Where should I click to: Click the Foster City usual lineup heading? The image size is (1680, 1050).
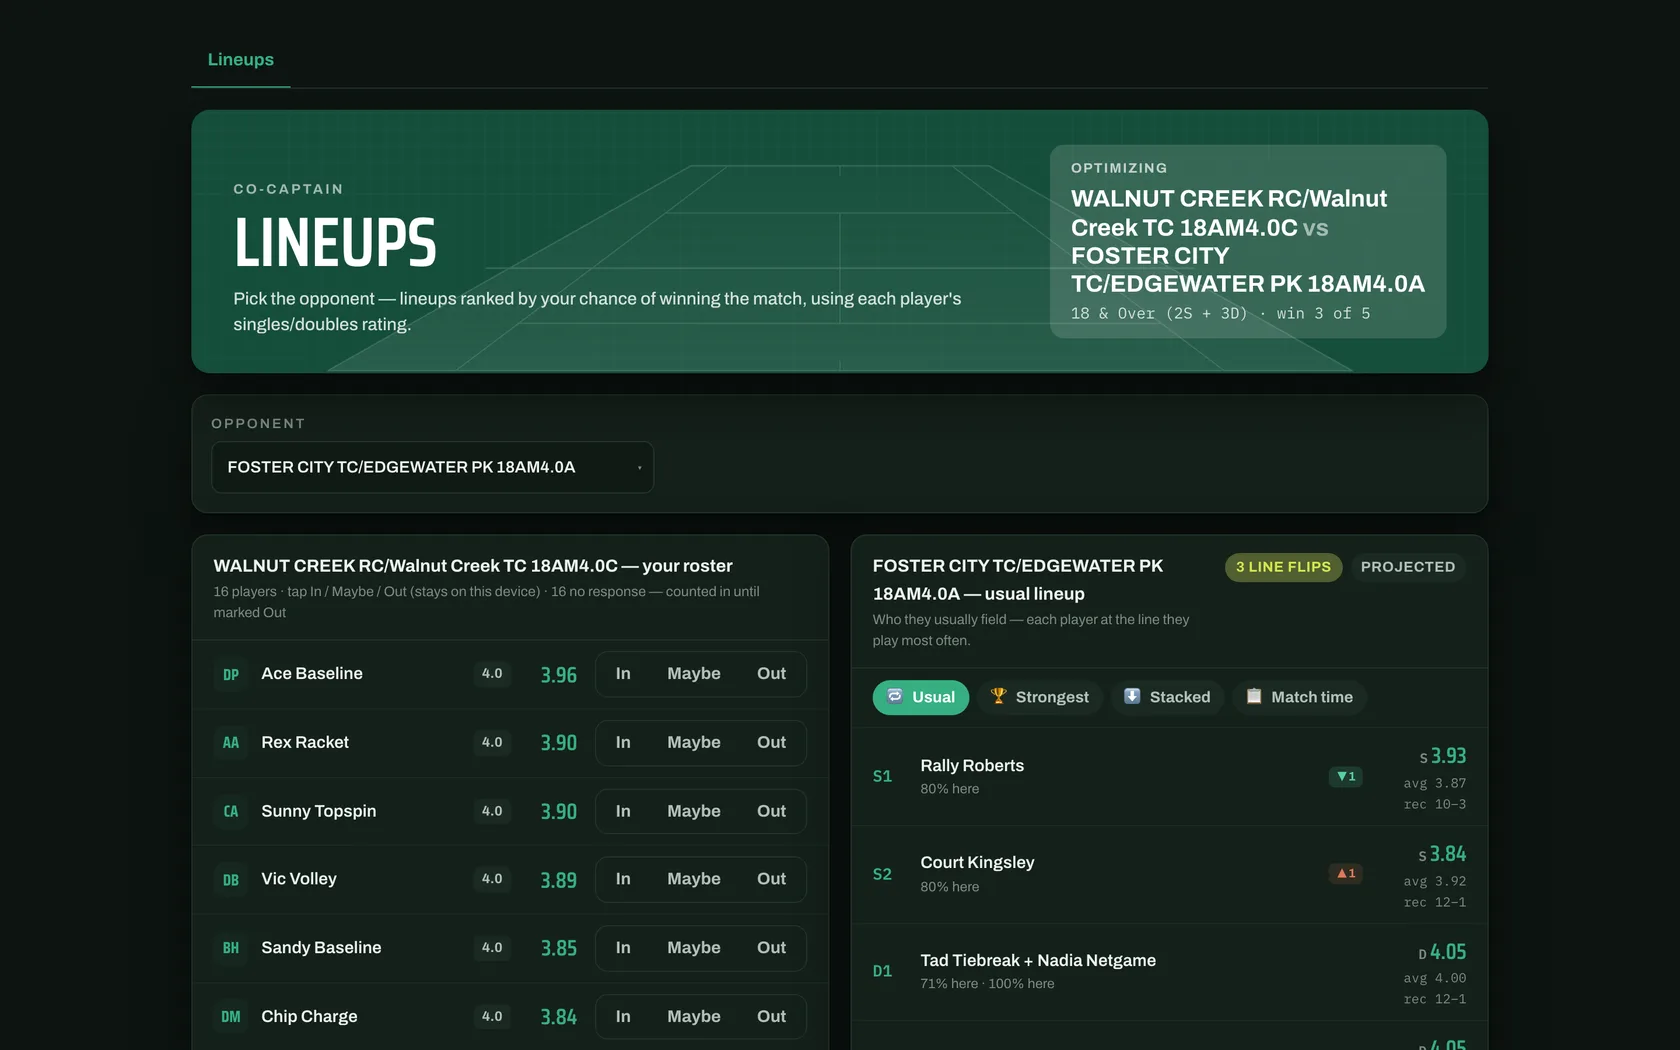click(x=1019, y=580)
